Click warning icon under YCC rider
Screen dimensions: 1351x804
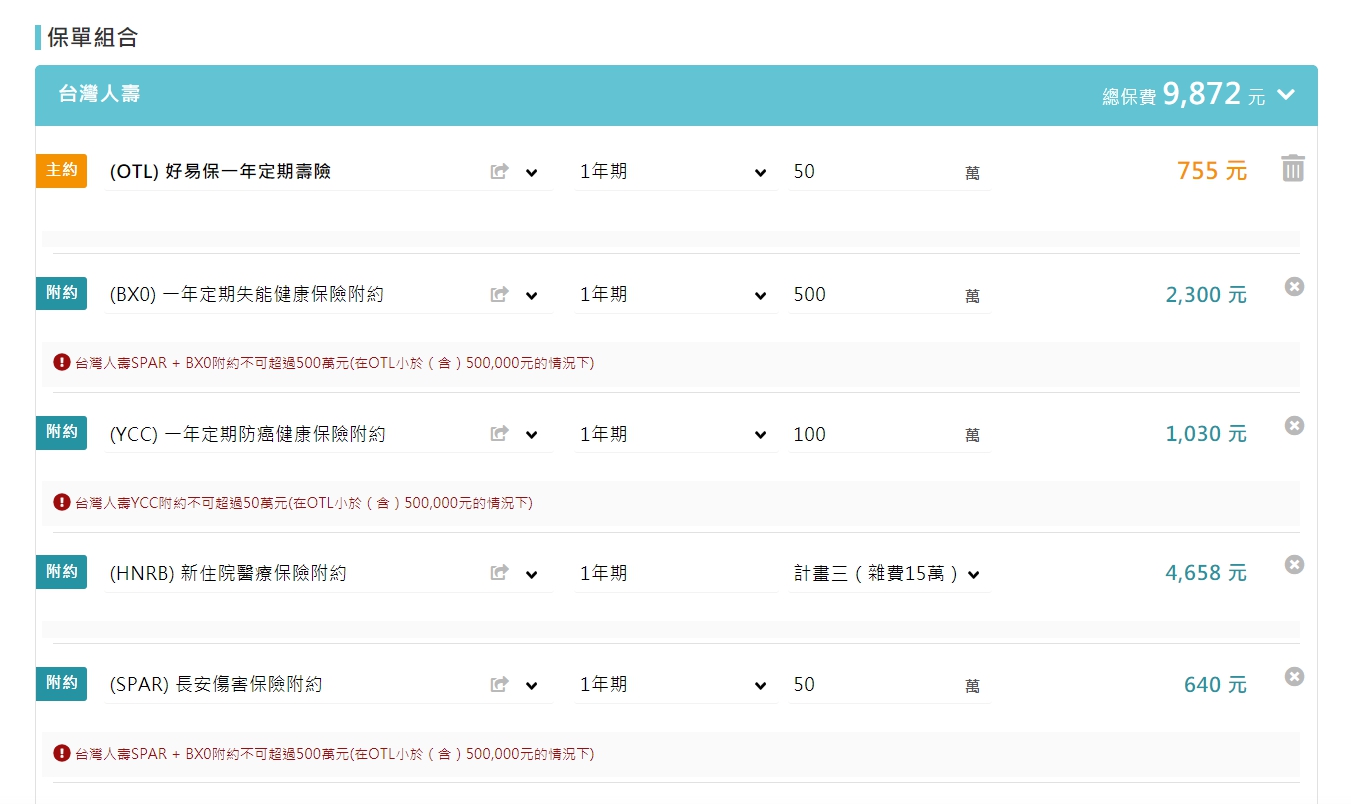pos(62,502)
